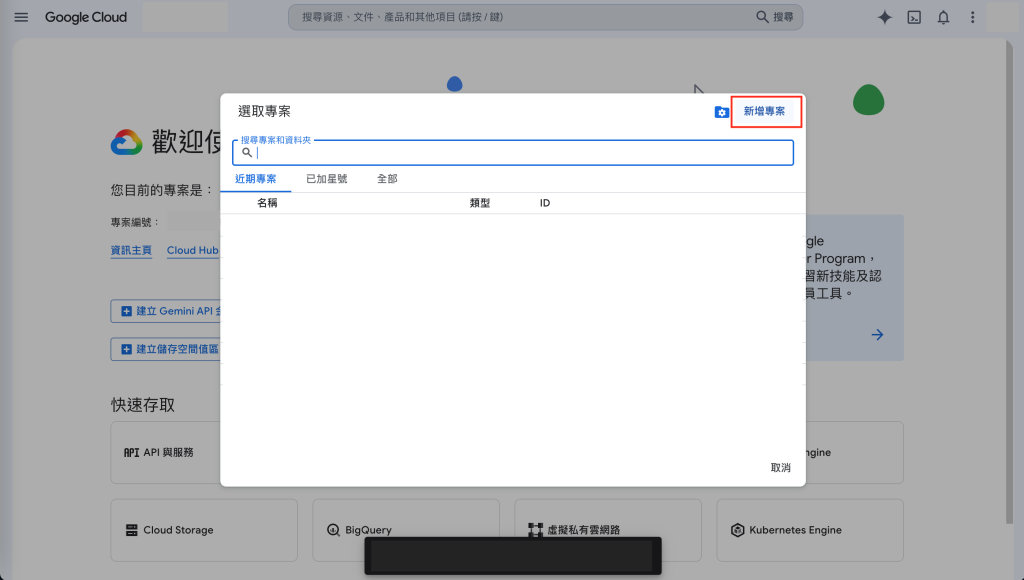Image resolution: width=1024 pixels, height=580 pixels.
Task: Click the BigQuery icon
Action: pos(333,530)
